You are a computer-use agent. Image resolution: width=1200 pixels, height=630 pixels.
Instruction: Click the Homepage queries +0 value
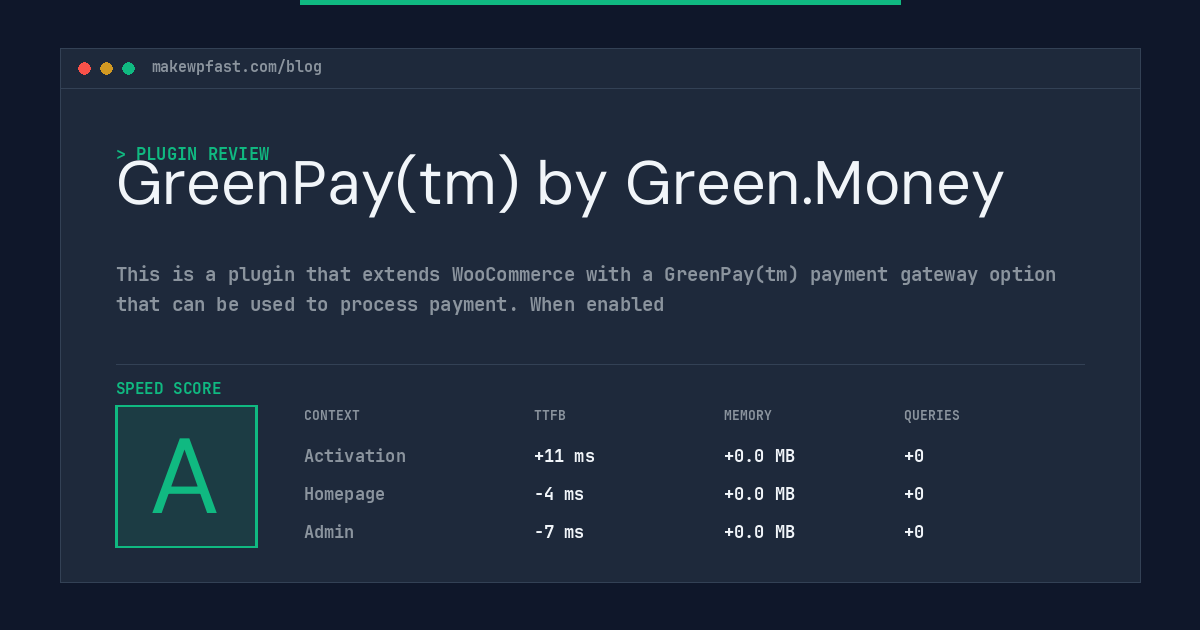914,494
